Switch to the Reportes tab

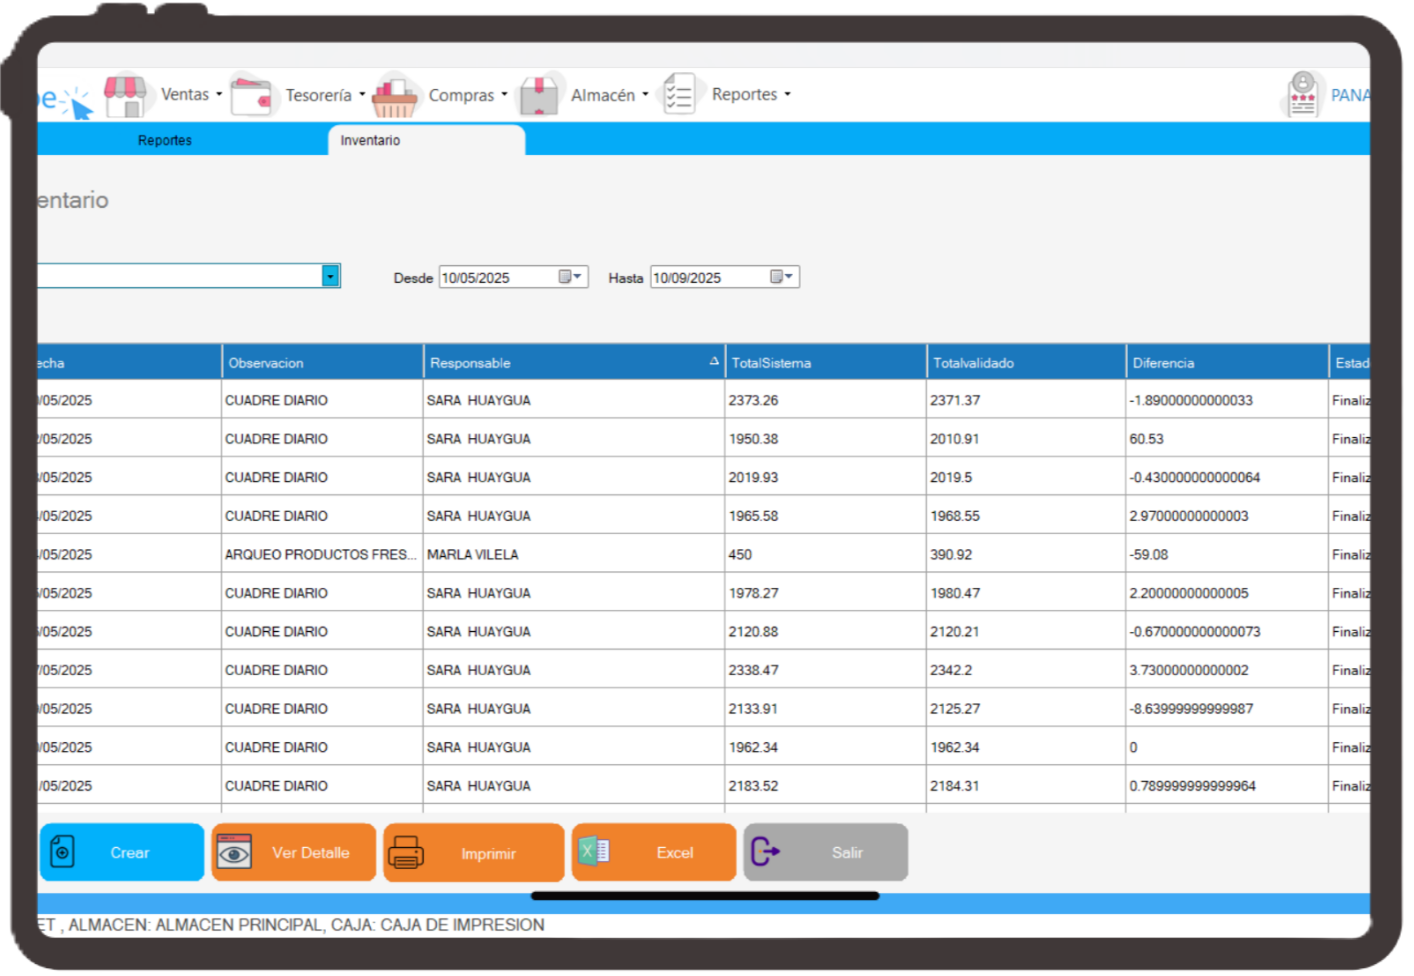[x=165, y=141]
